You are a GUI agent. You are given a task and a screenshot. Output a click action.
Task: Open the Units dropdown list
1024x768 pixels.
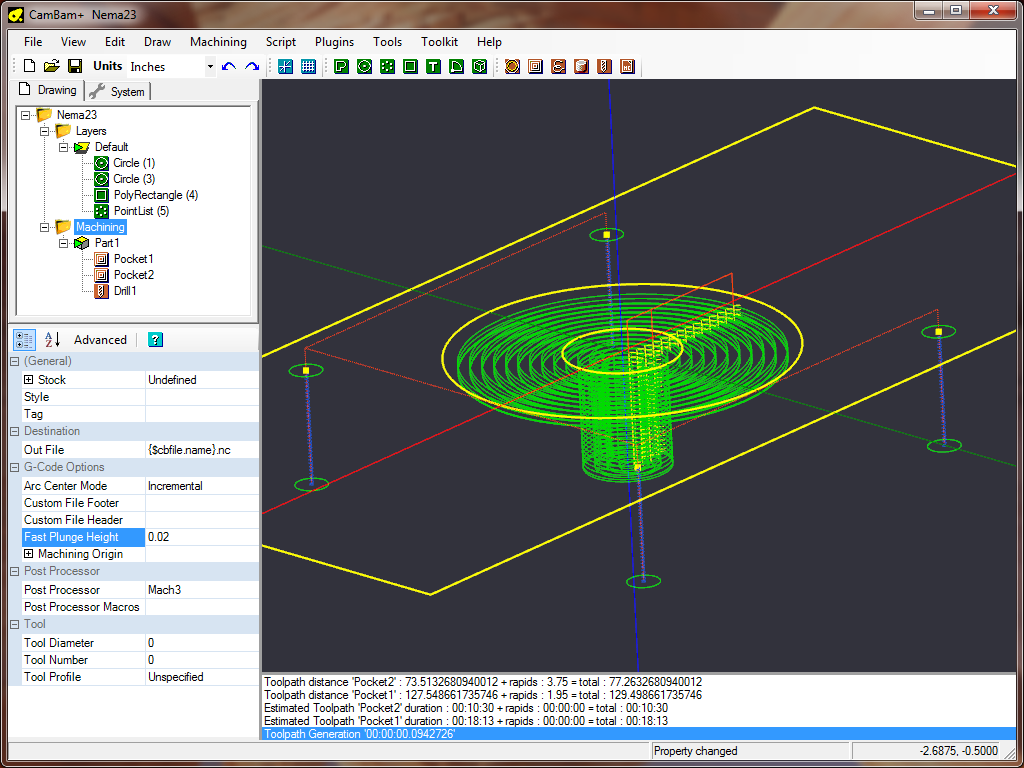tap(210, 67)
